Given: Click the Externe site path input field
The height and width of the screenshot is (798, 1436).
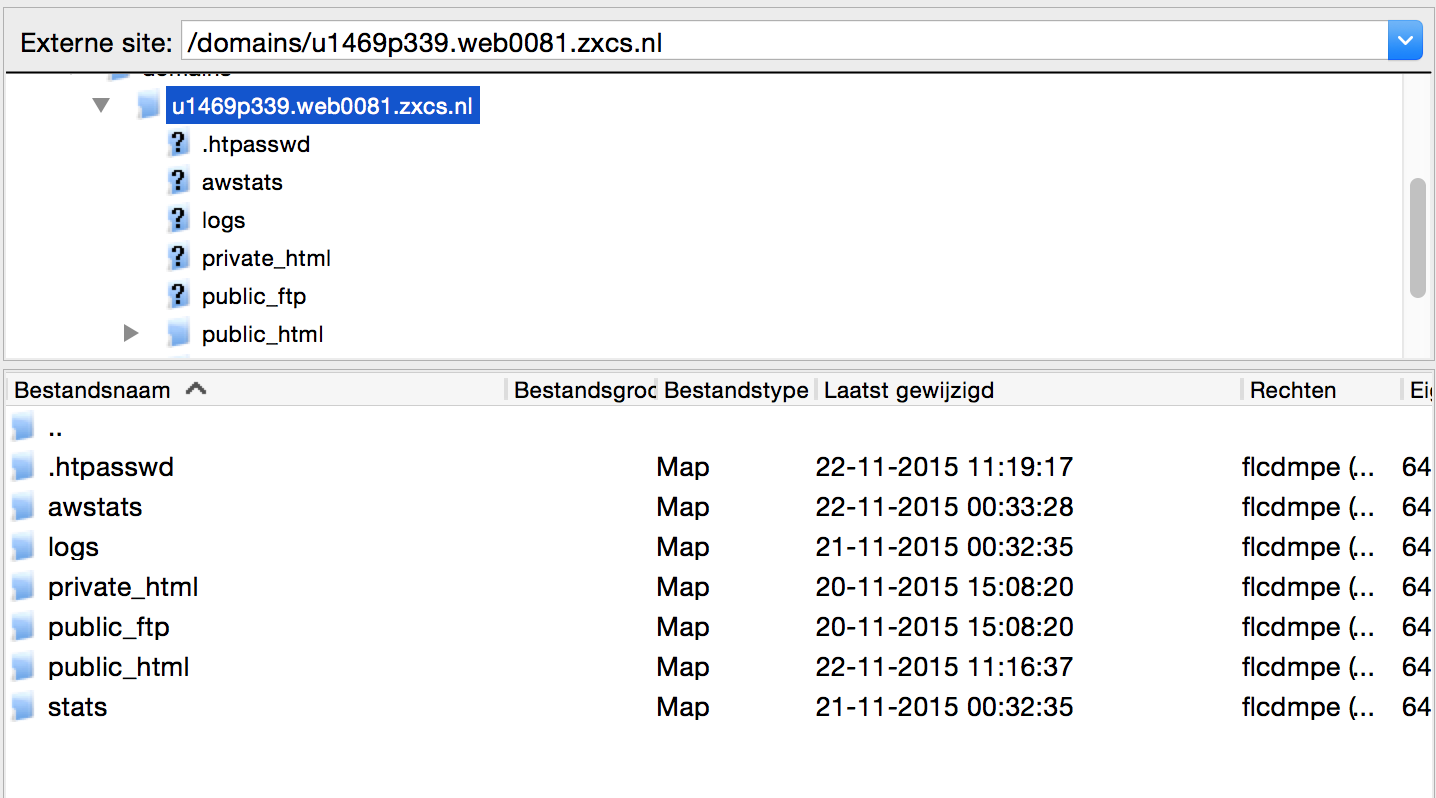Looking at the screenshot, I should (780, 43).
